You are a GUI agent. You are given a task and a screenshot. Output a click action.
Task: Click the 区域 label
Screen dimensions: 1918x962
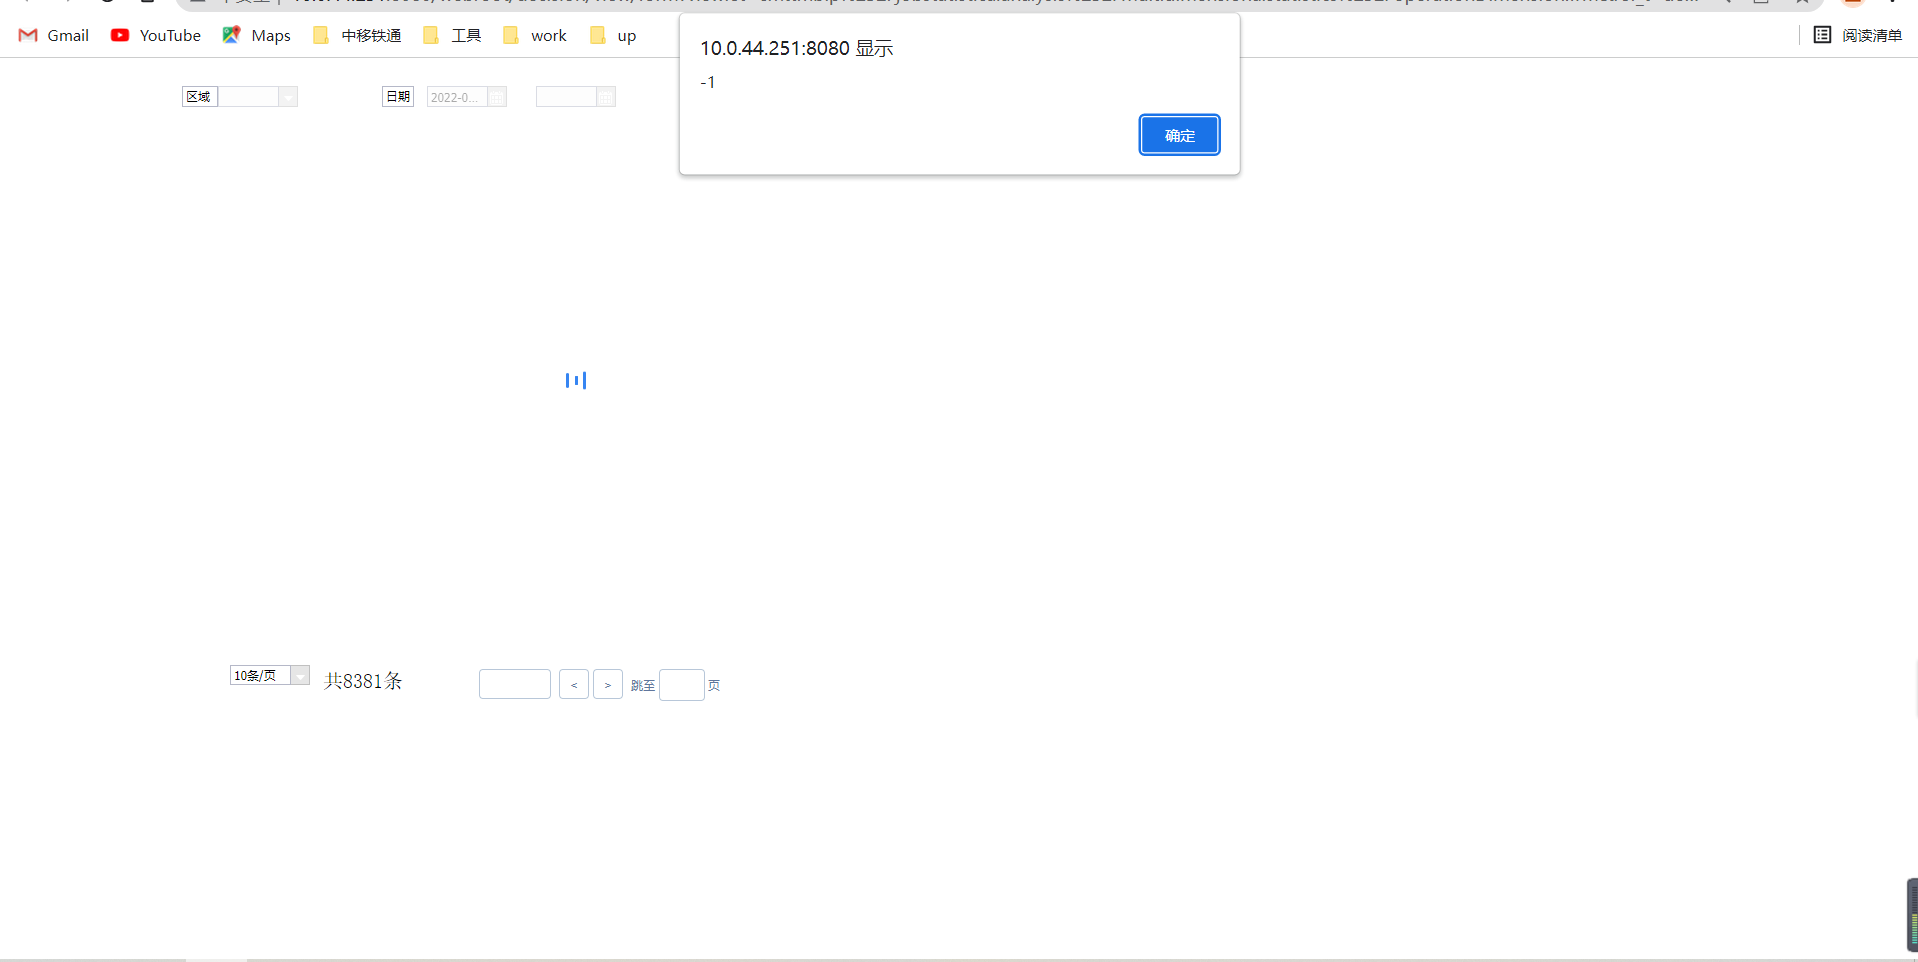click(199, 97)
